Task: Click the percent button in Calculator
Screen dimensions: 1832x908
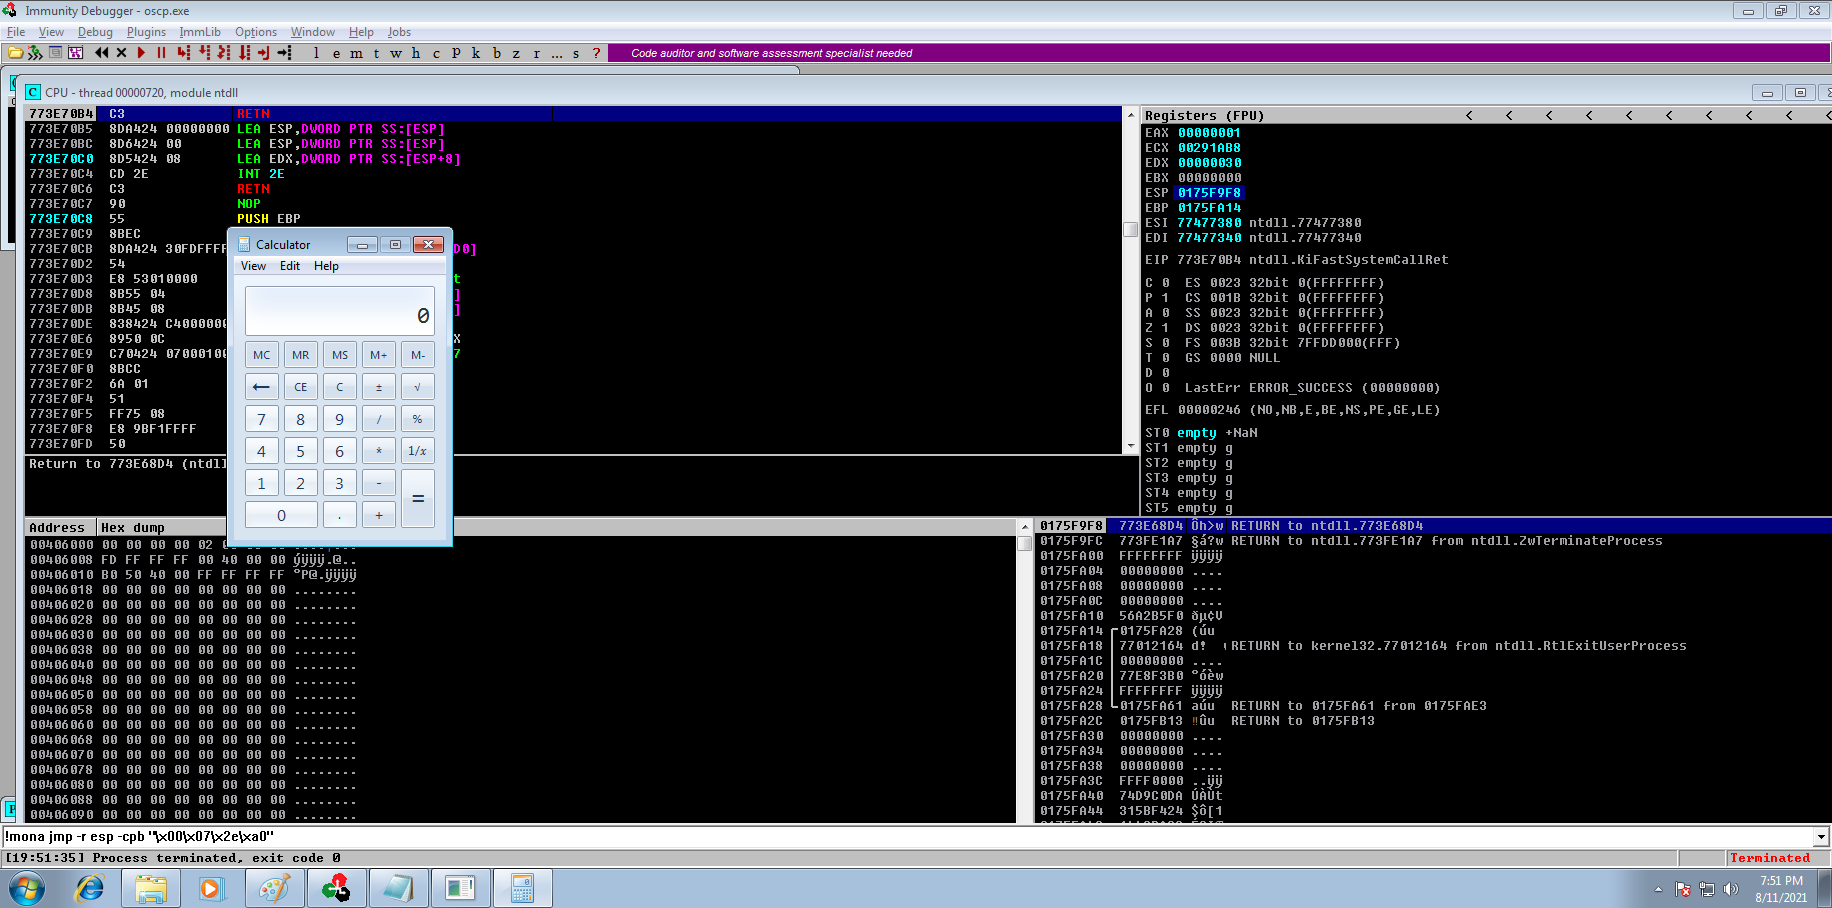Action: coord(418,419)
